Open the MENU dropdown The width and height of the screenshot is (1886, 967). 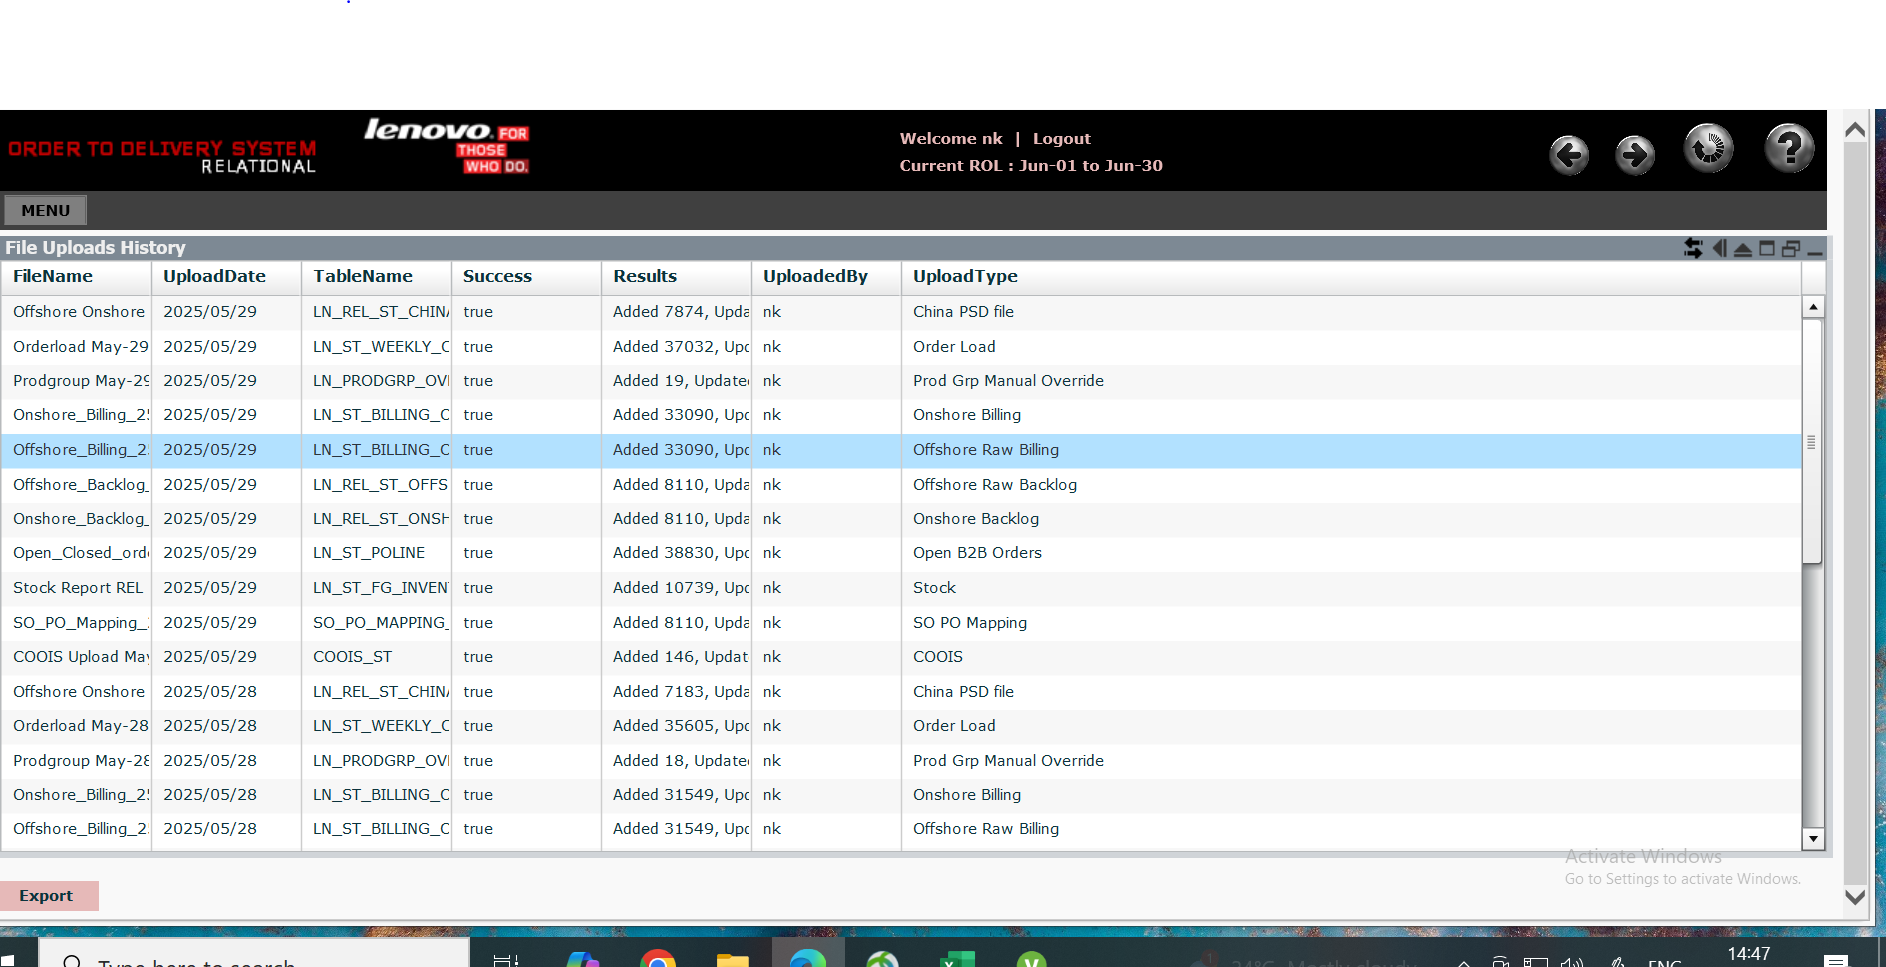pos(46,210)
